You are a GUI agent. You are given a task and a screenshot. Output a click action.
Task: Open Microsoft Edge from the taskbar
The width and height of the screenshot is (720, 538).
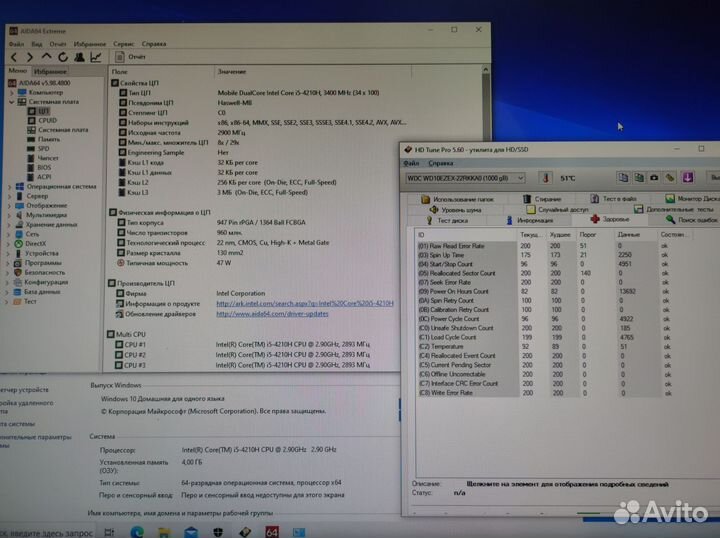[137, 532]
